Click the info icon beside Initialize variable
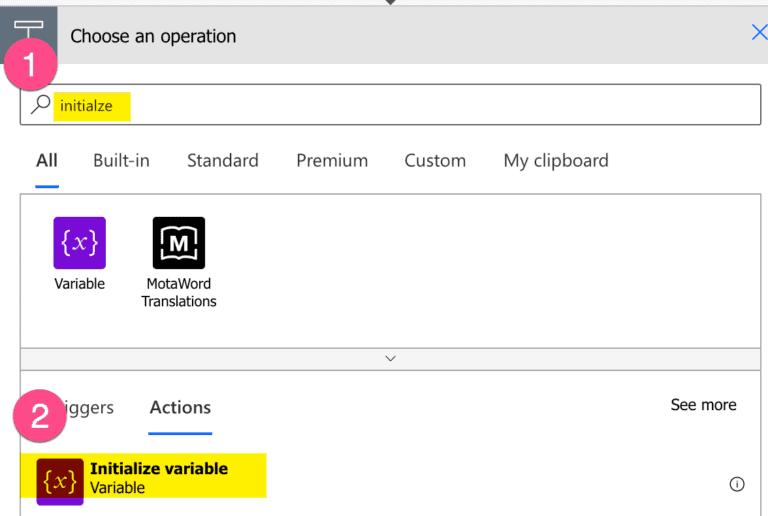Image resolution: width=768 pixels, height=516 pixels. click(737, 484)
